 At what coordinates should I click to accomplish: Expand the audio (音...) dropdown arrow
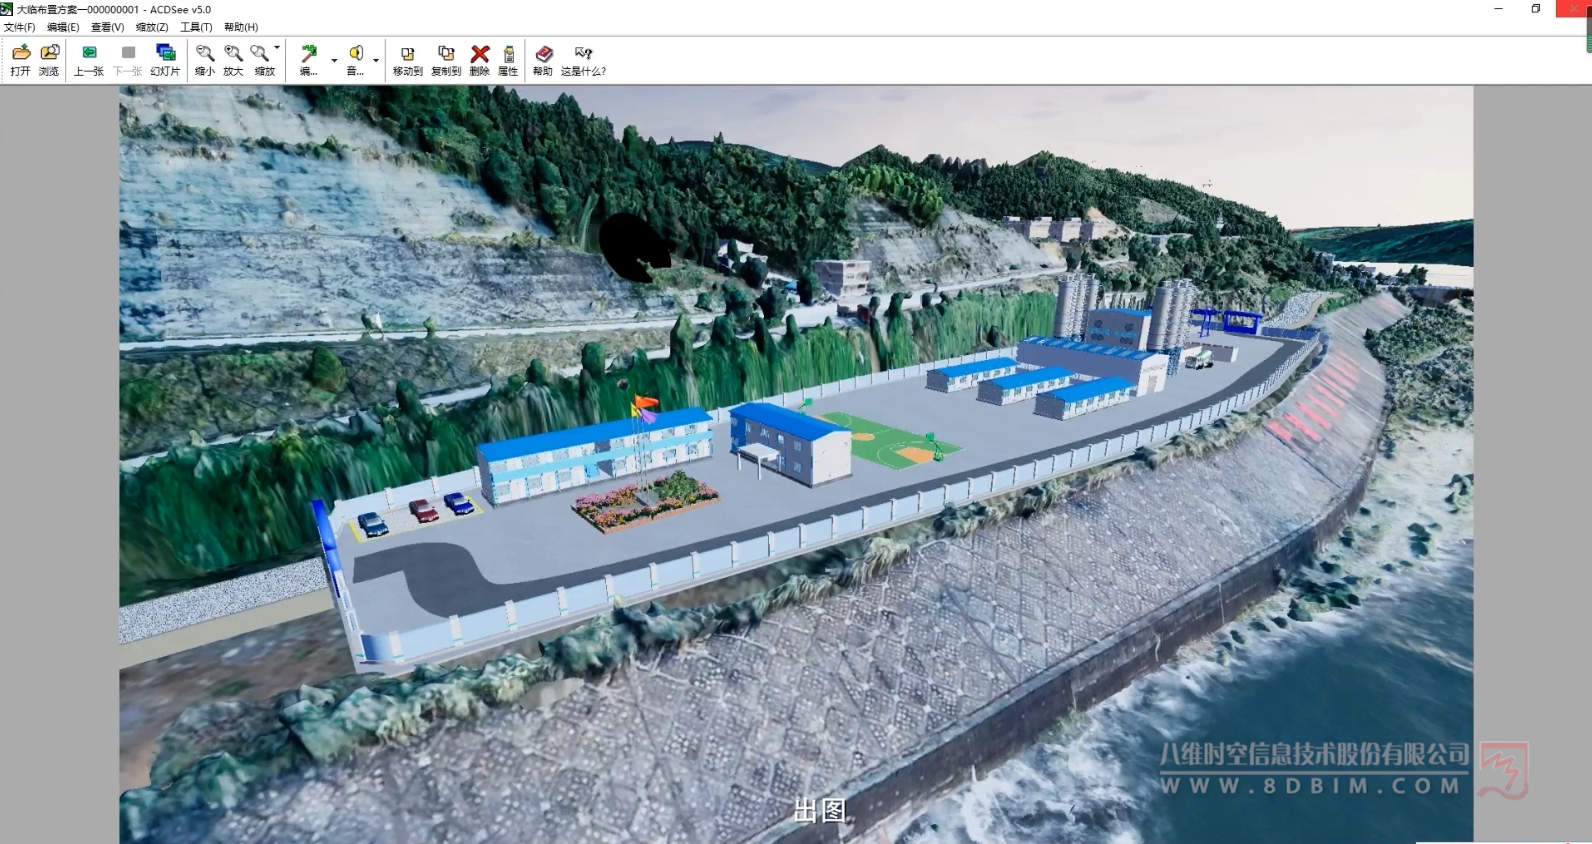376,60
